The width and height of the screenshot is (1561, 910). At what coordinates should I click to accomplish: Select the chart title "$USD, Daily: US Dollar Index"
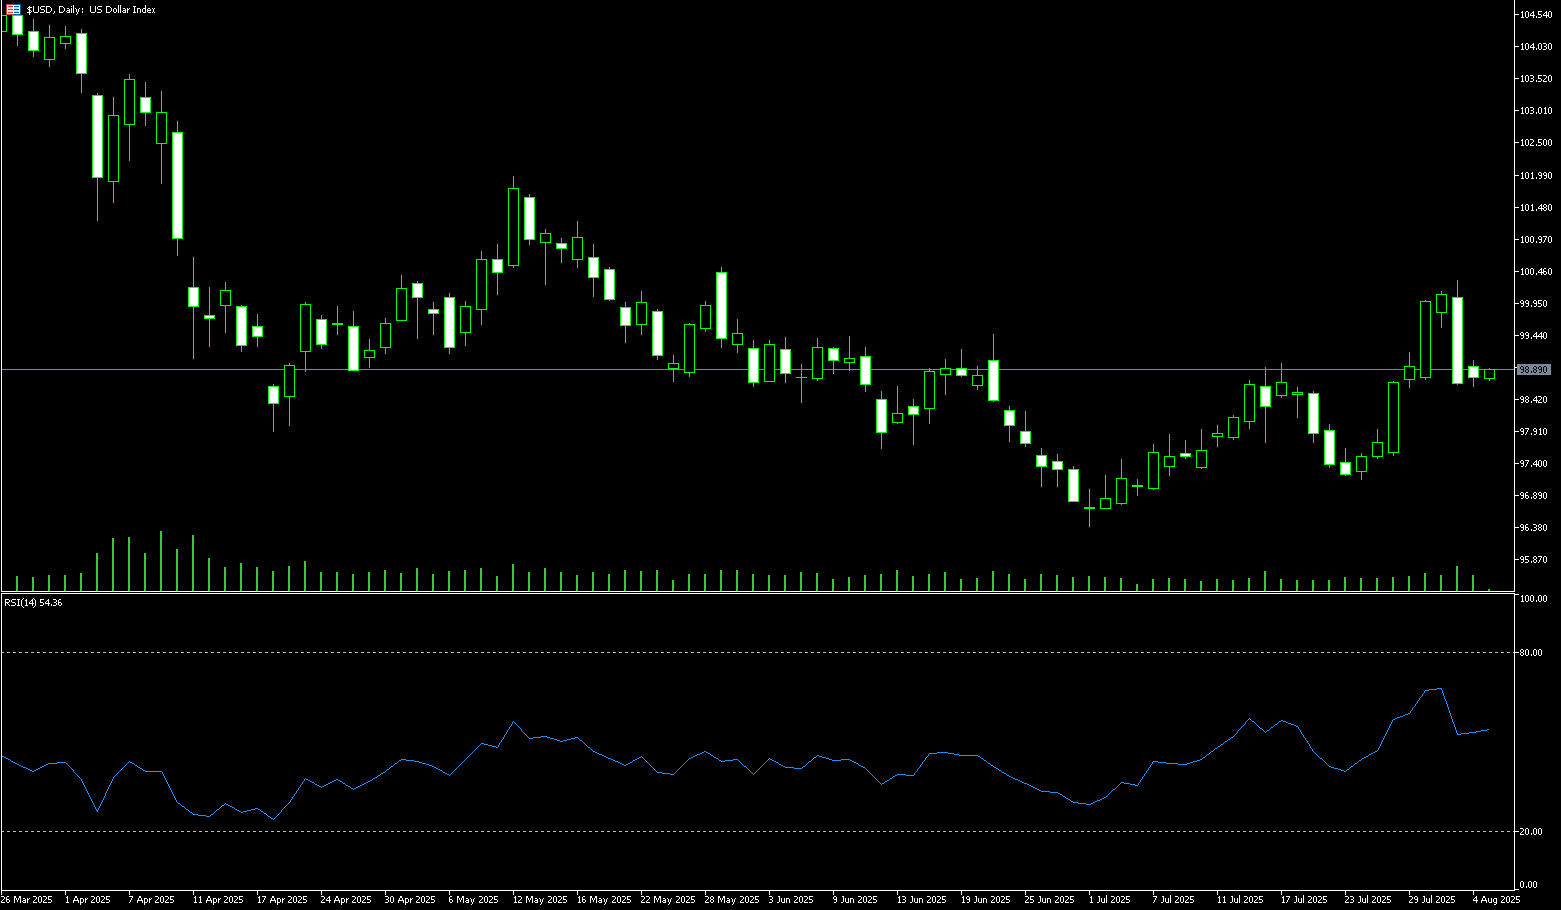click(x=91, y=9)
